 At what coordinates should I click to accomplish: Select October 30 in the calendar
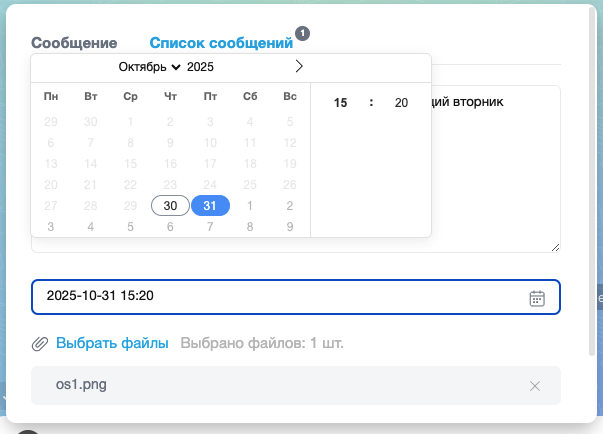pyautogui.click(x=170, y=205)
